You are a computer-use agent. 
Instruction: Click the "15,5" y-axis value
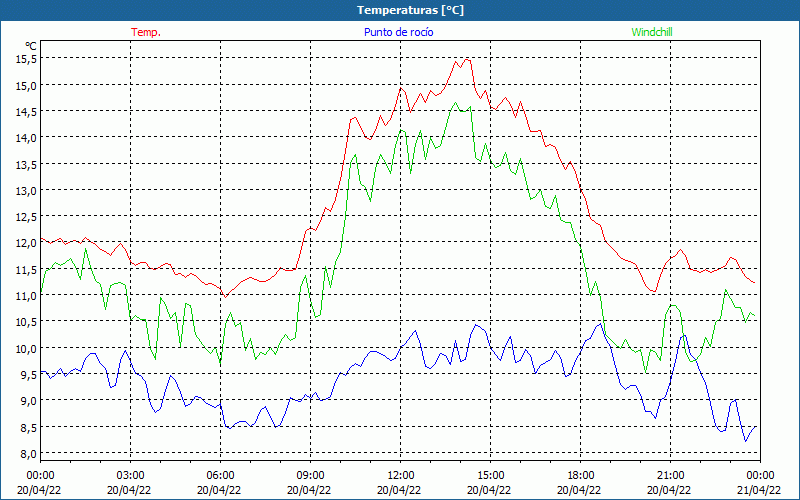tap(26, 59)
